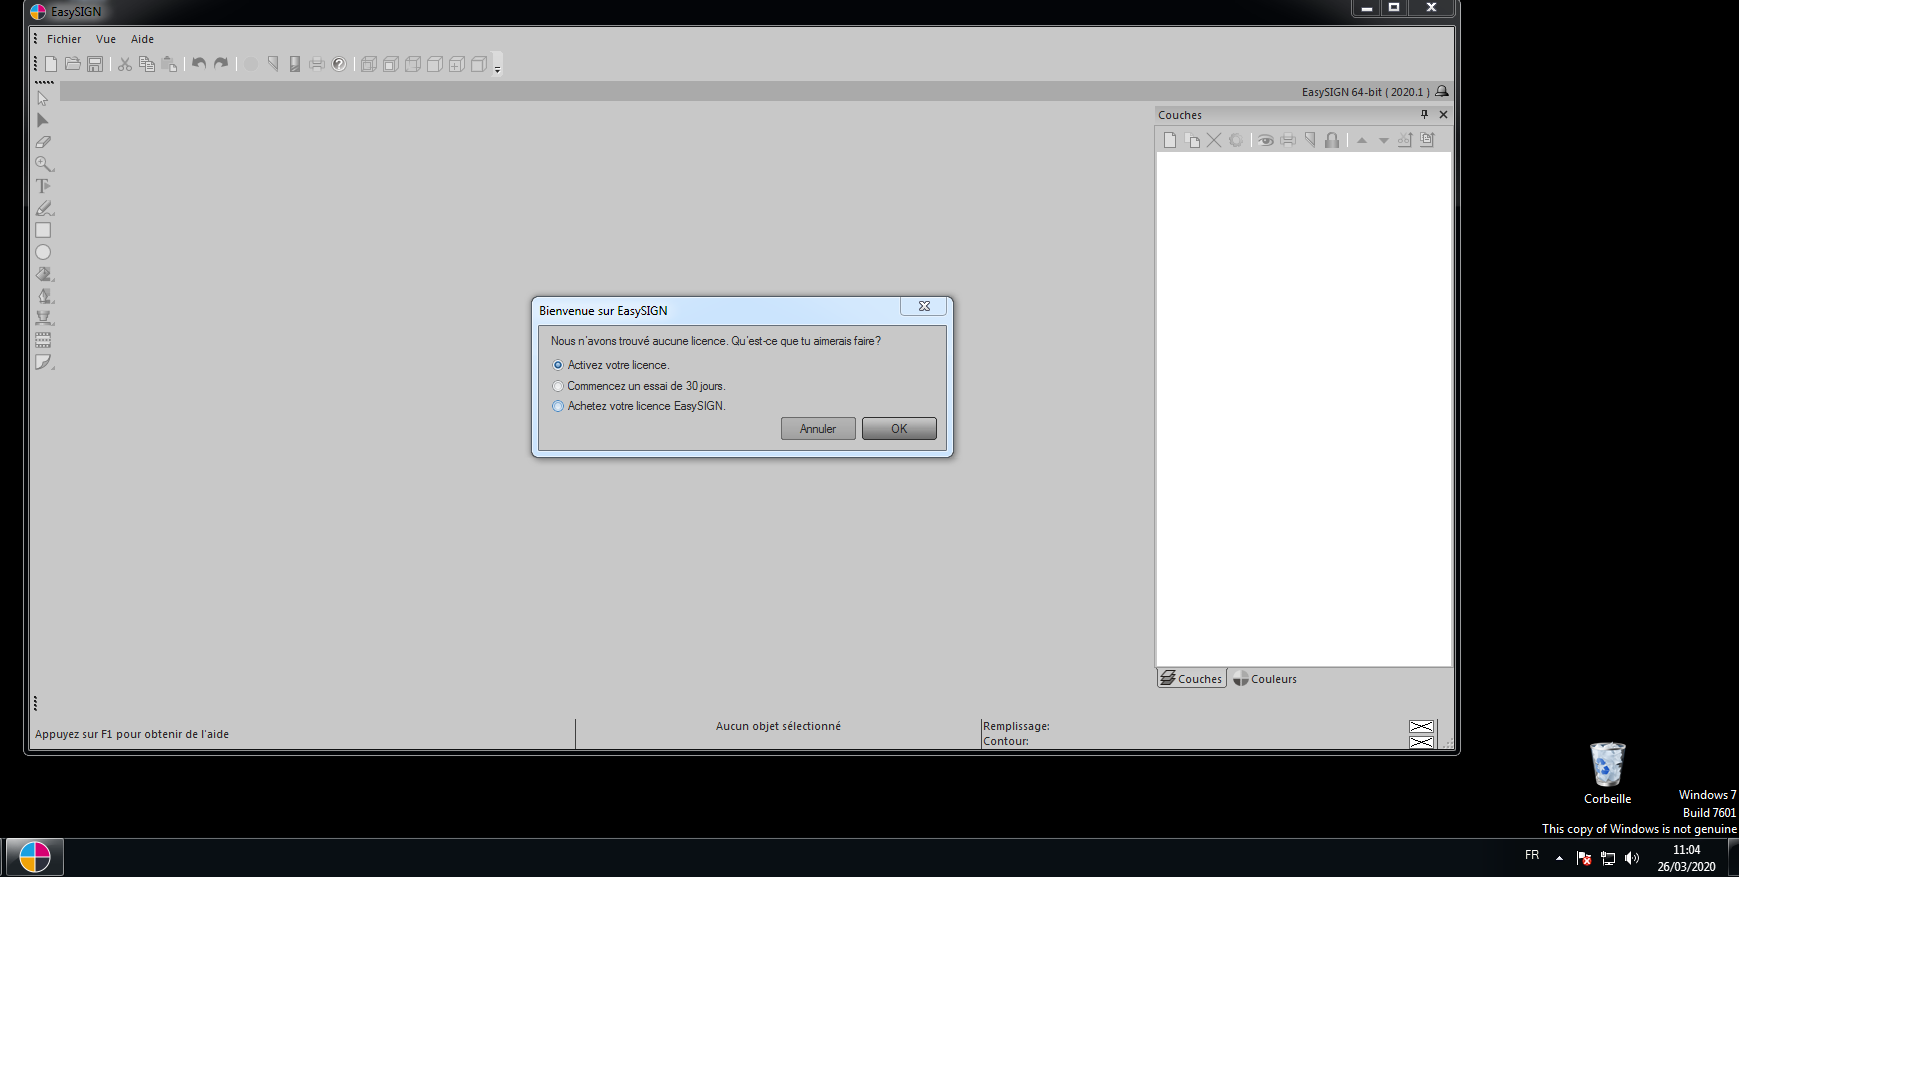This screenshot has width=1920, height=1080.
Task: Click the Cut scissors icon
Action: click(x=125, y=64)
